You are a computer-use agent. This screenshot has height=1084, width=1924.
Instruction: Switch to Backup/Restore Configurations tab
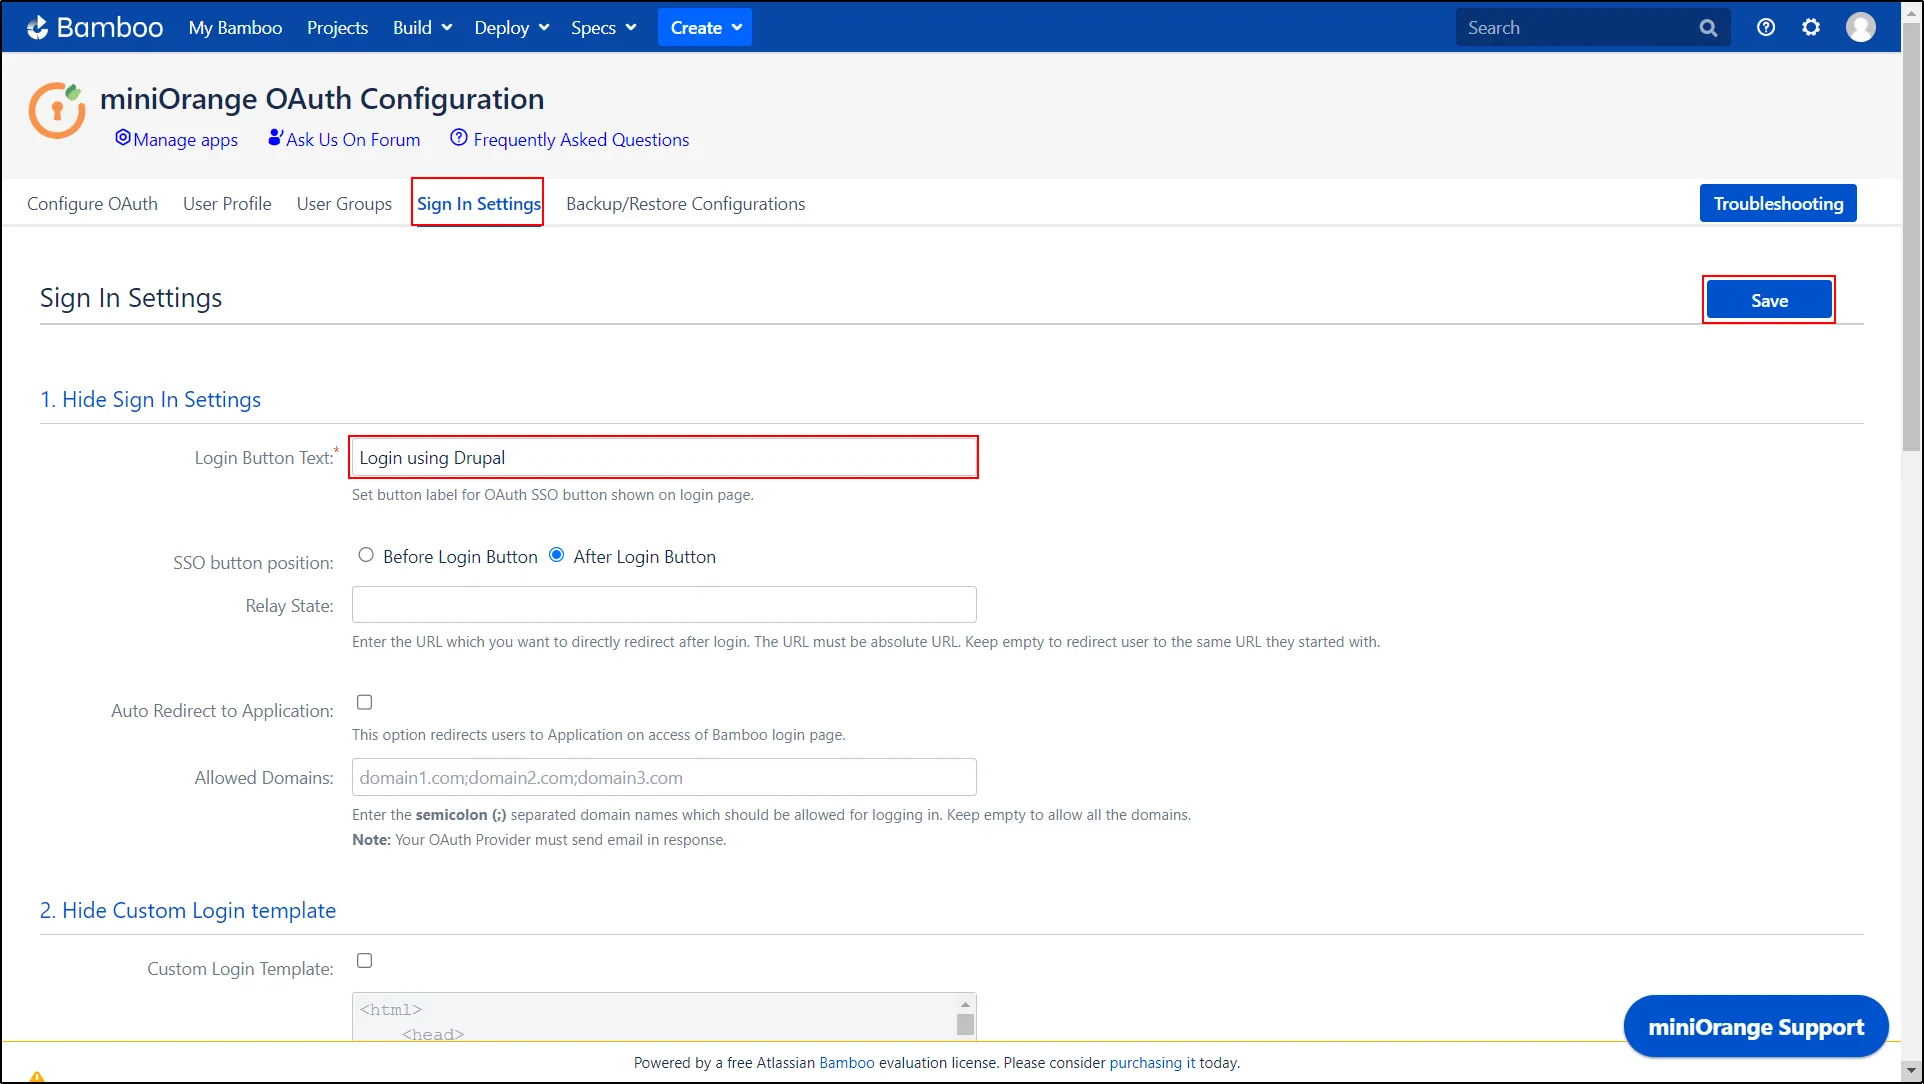click(685, 204)
